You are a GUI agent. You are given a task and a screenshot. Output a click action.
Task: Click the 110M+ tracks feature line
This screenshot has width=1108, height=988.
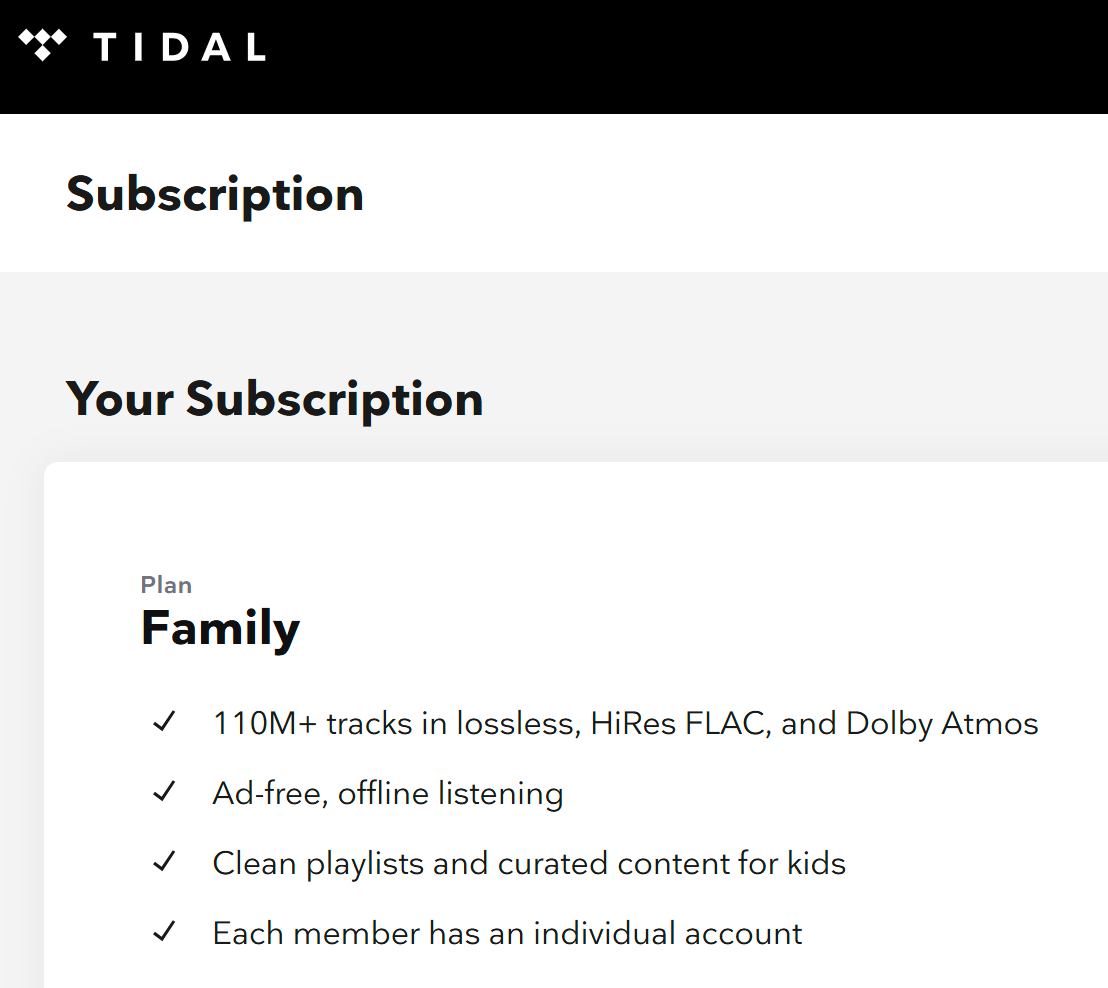coord(625,724)
